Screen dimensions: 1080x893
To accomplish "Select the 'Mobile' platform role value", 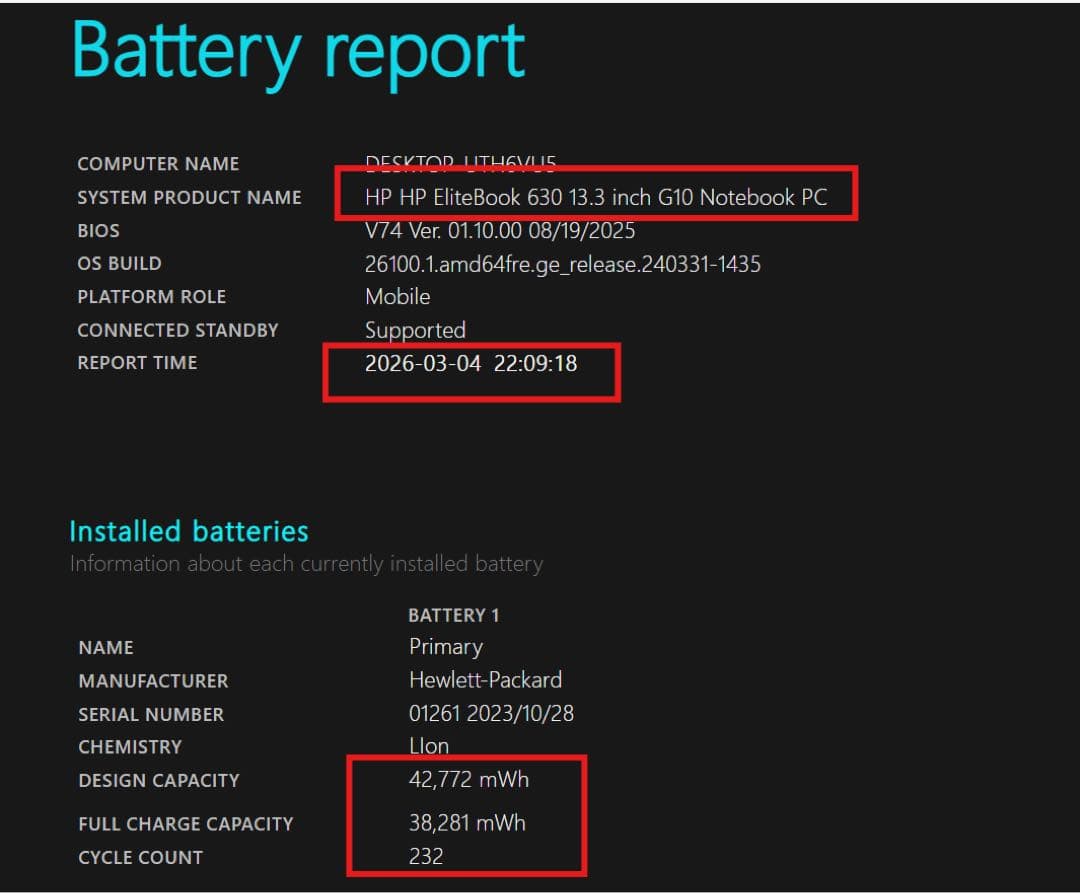I will pyautogui.click(x=397, y=297).
